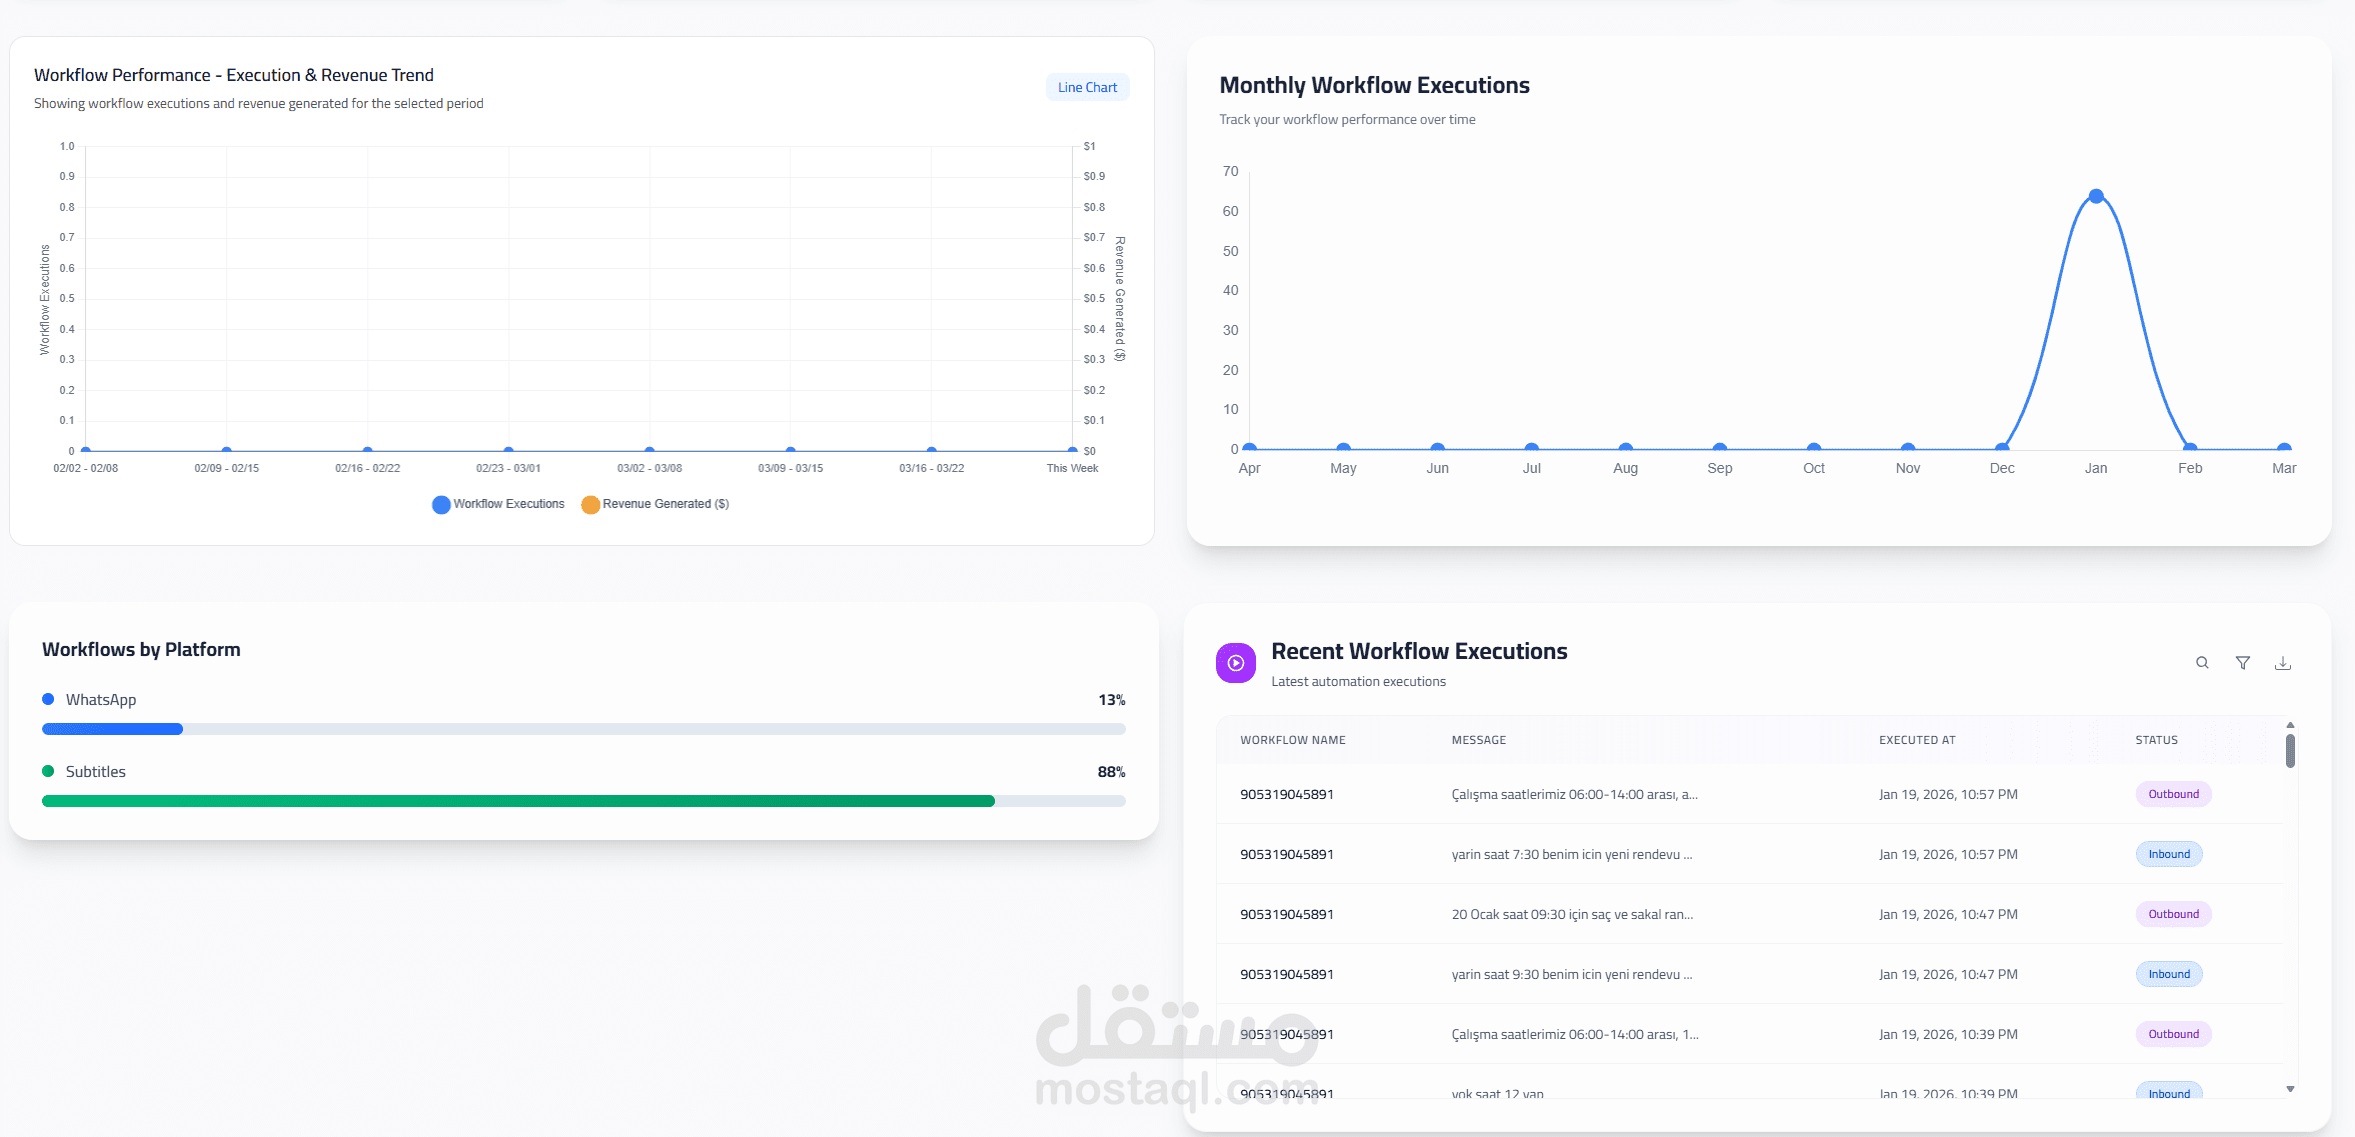Screen dimensions: 2355x1137
Task: Open the filter icon in executions panel
Action: (x=2243, y=663)
